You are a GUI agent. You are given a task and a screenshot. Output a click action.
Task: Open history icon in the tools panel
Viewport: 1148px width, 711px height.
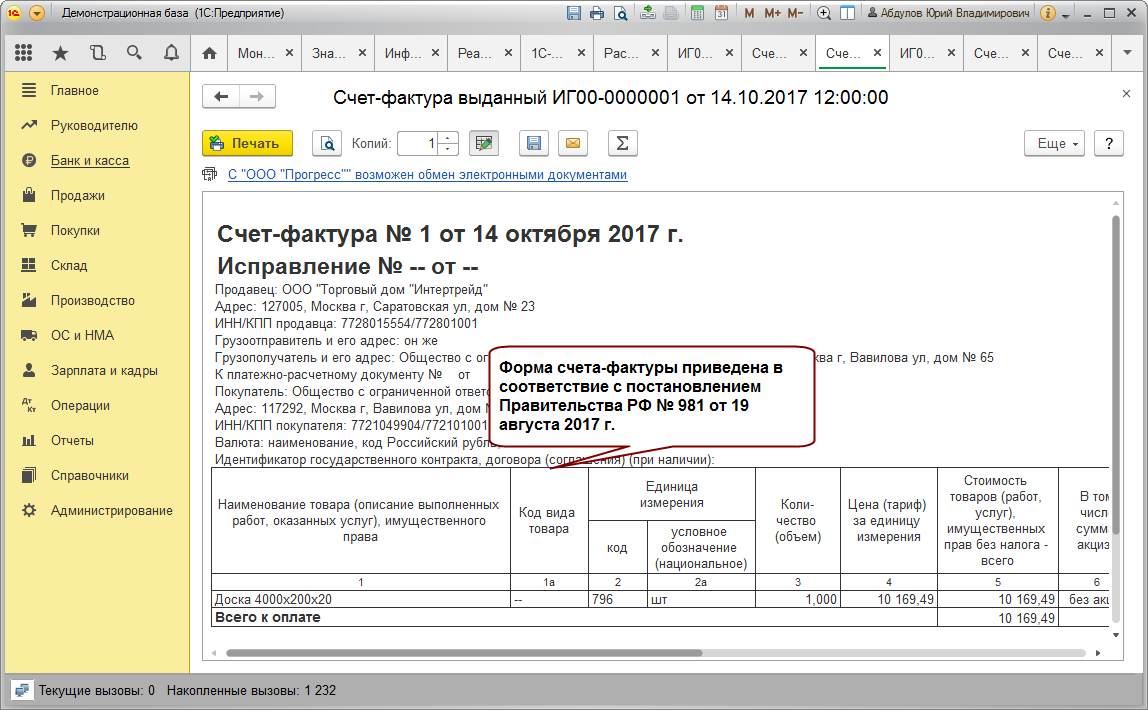click(97, 53)
